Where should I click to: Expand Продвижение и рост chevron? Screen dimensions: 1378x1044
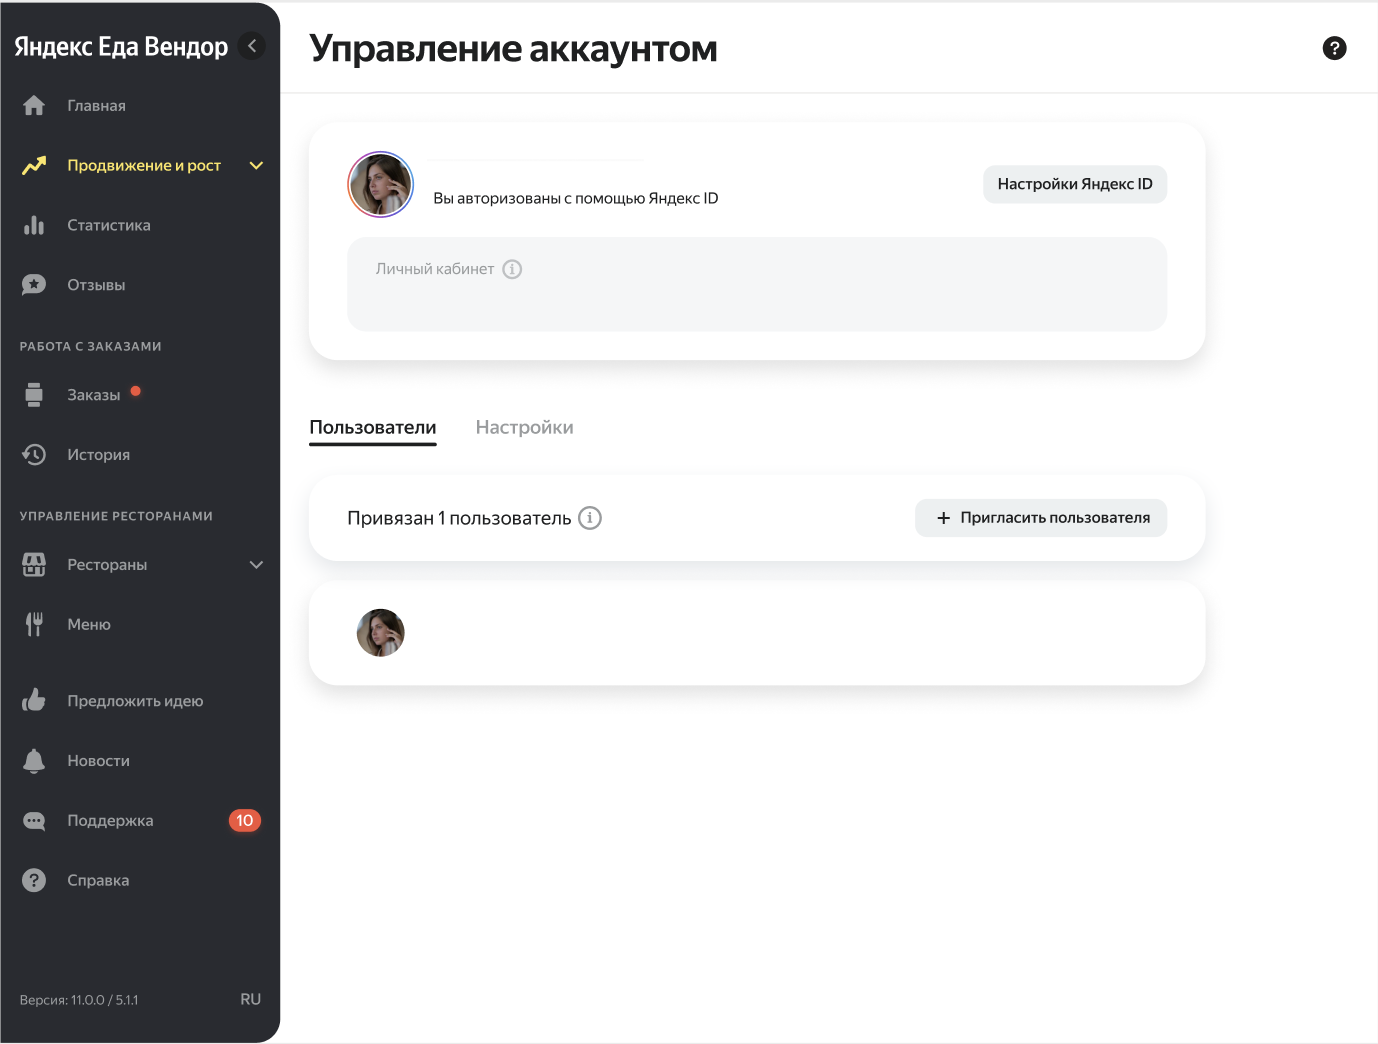pos(256,166)
